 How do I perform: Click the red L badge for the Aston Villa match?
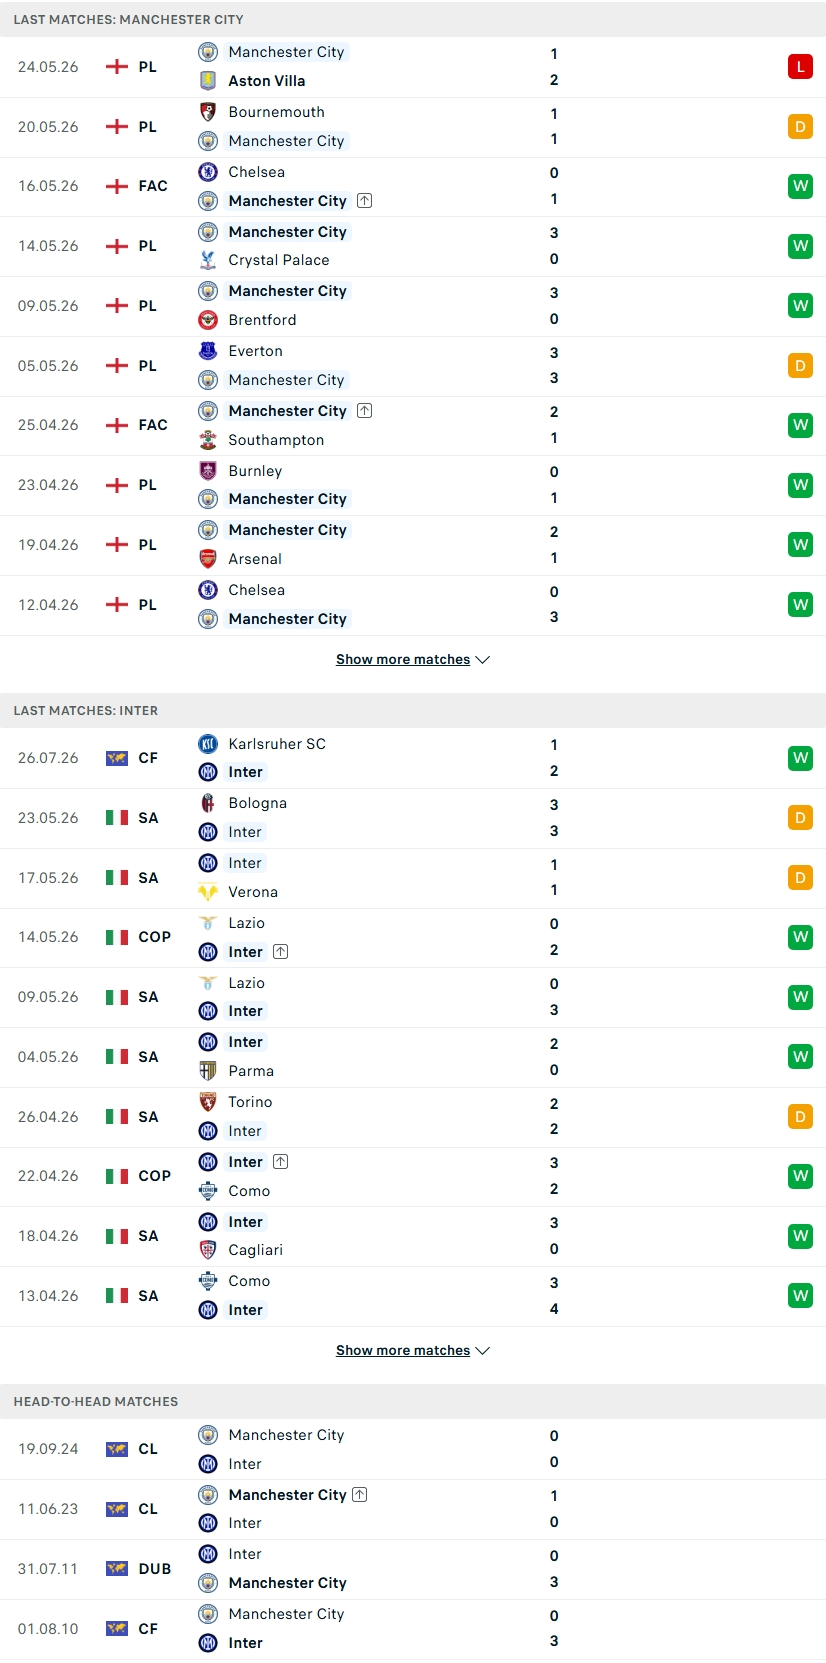pyautogui.click(x=800, y=67)
